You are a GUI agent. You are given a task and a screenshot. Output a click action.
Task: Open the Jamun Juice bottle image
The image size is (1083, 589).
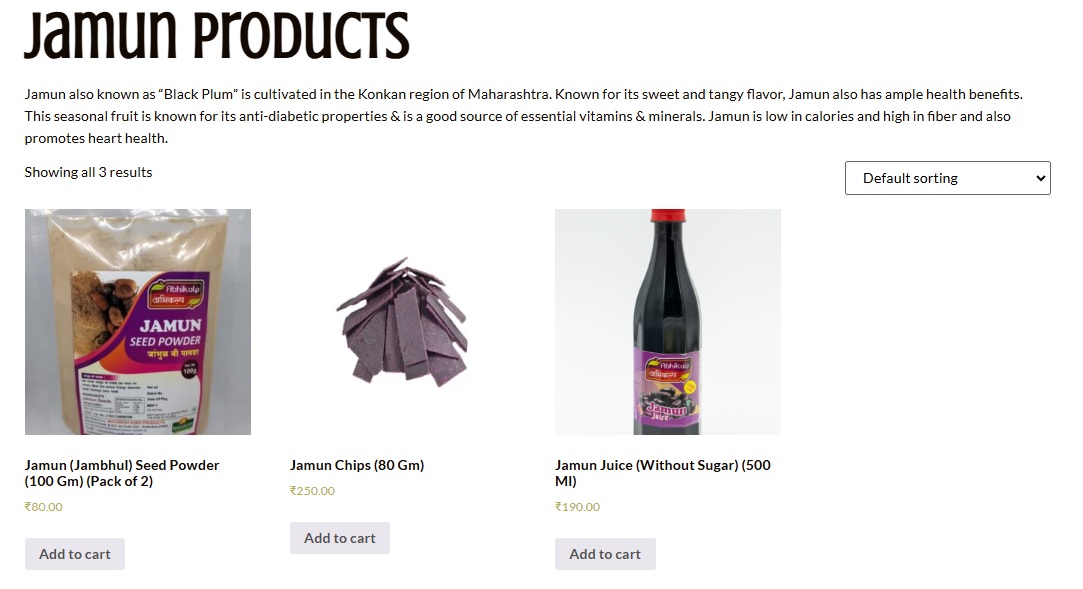click(x=667, y=321)
